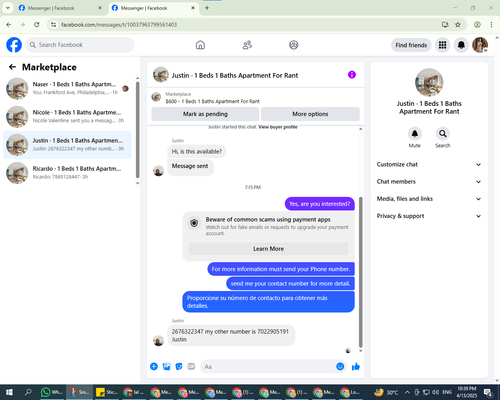This screenshot has width=500, height=400.
Task: Open a new browser tab
Action: pyautogui.click(x=207, y=8)
